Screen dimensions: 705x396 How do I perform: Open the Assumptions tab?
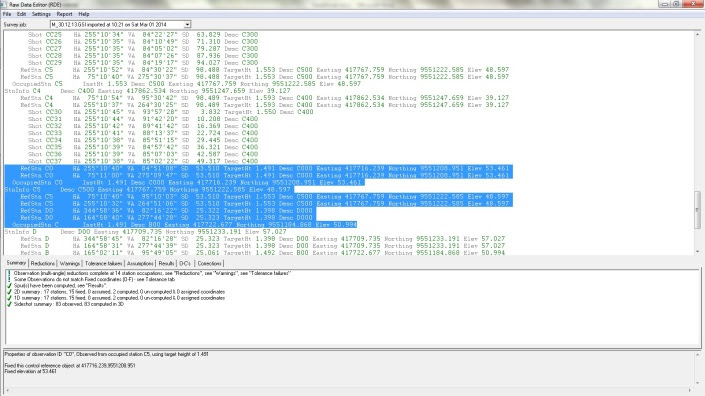(140, 263)
